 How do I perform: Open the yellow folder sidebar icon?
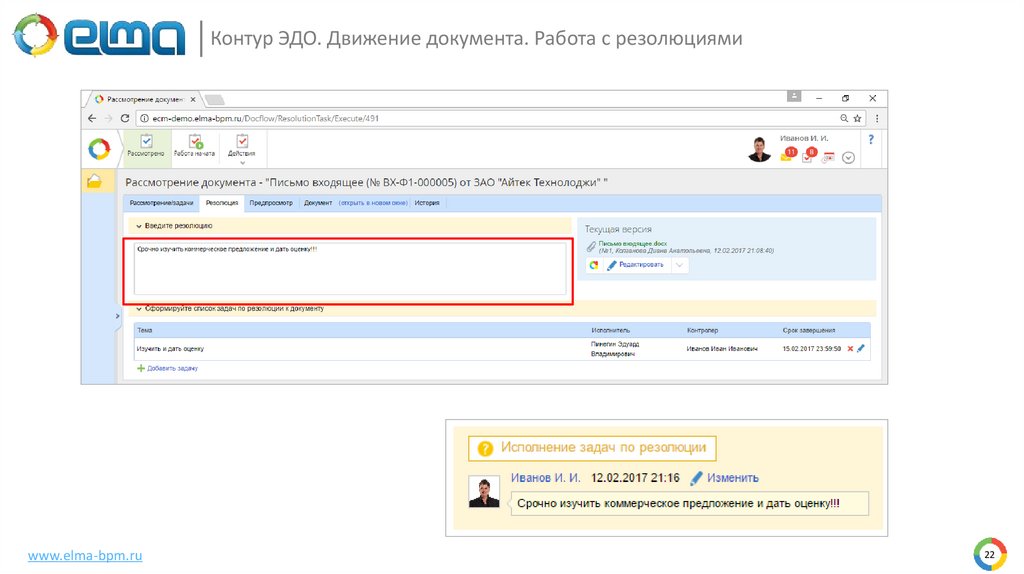pyautogui.click(x=94, y=181)
